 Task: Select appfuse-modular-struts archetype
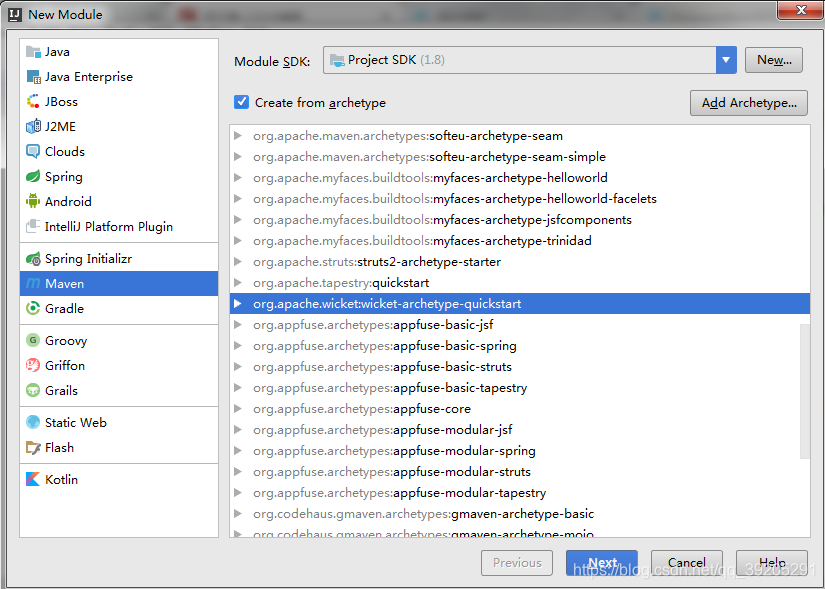520,472
